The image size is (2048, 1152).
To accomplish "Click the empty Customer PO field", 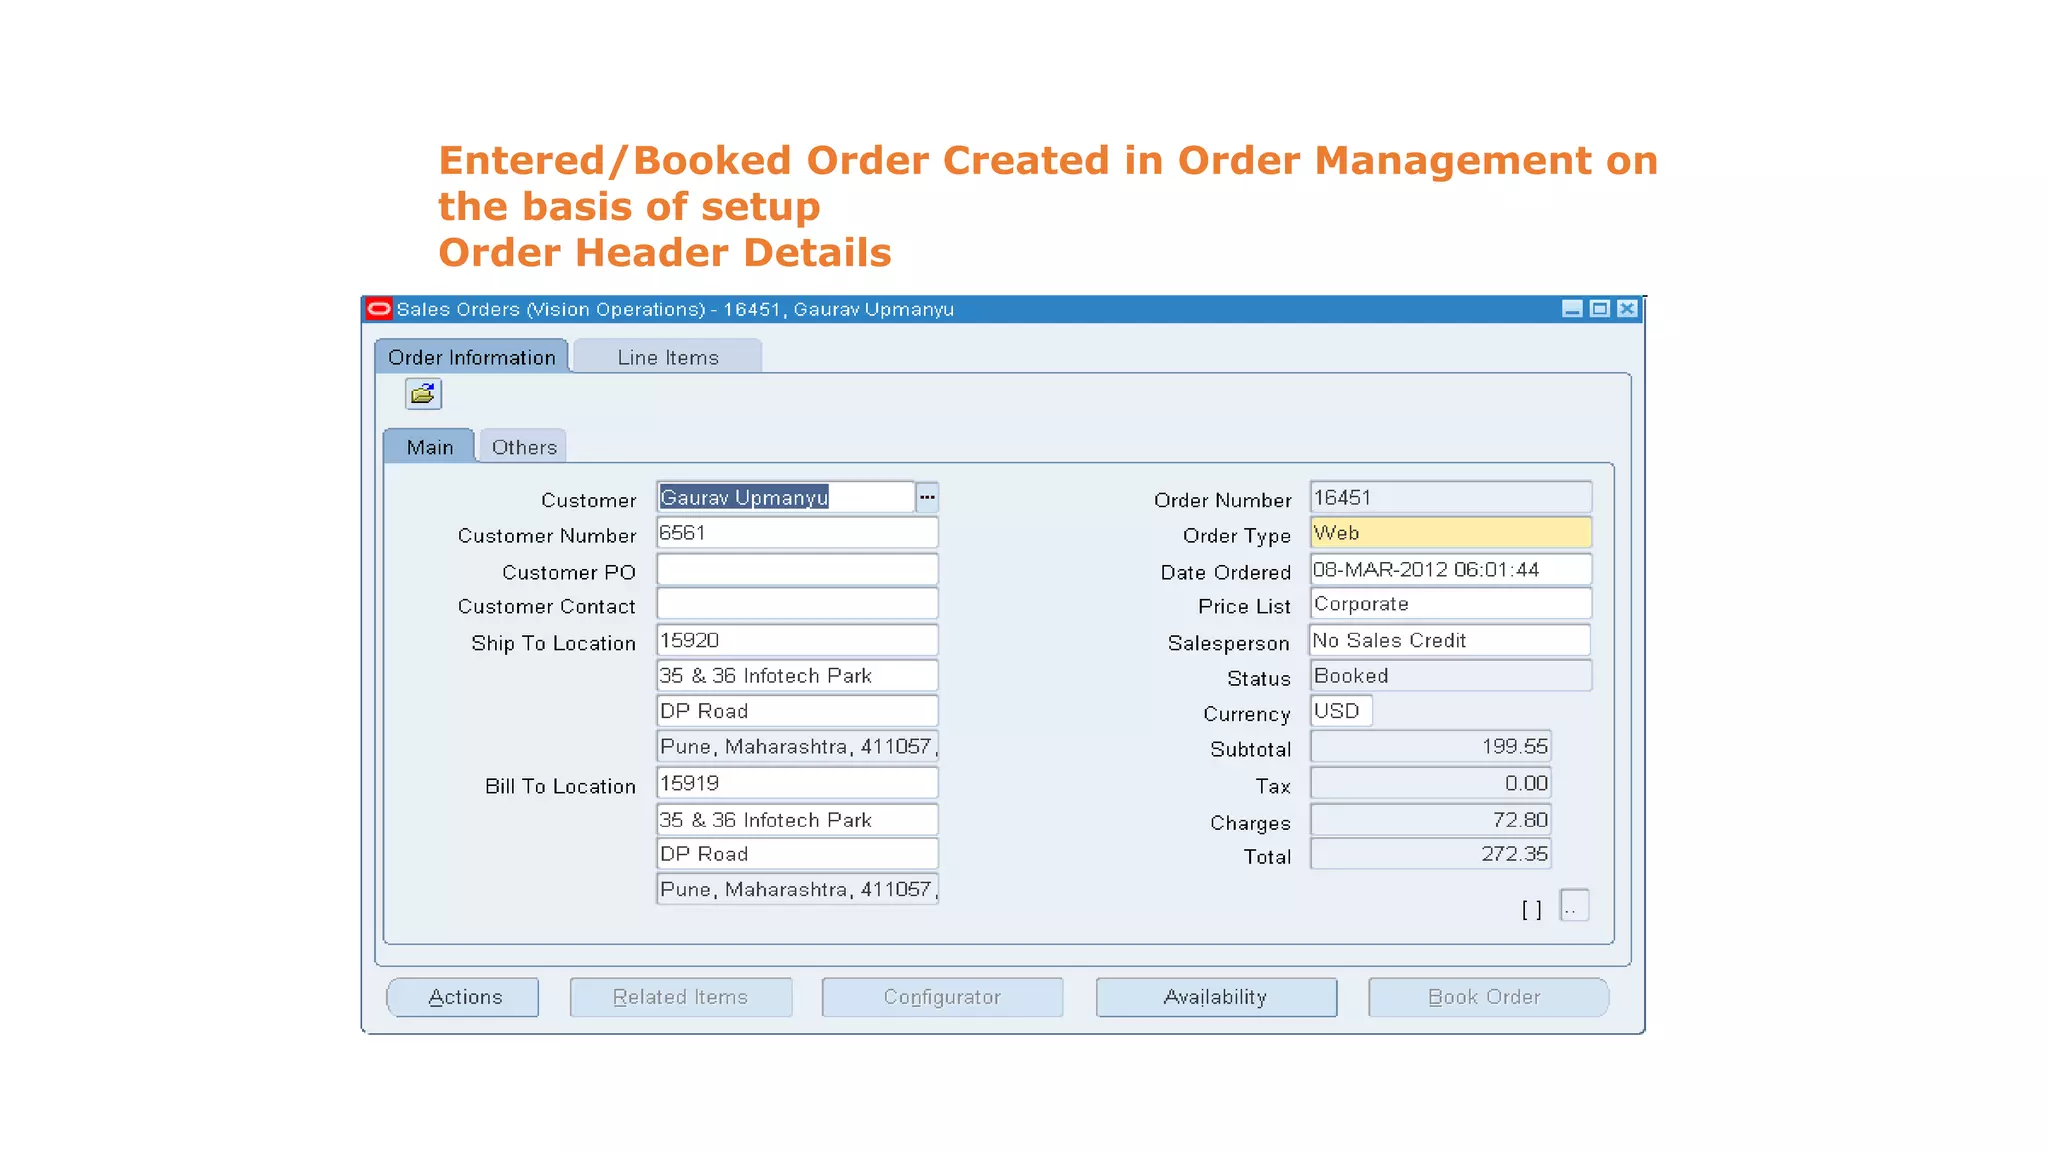I will (x=797, y=569).
